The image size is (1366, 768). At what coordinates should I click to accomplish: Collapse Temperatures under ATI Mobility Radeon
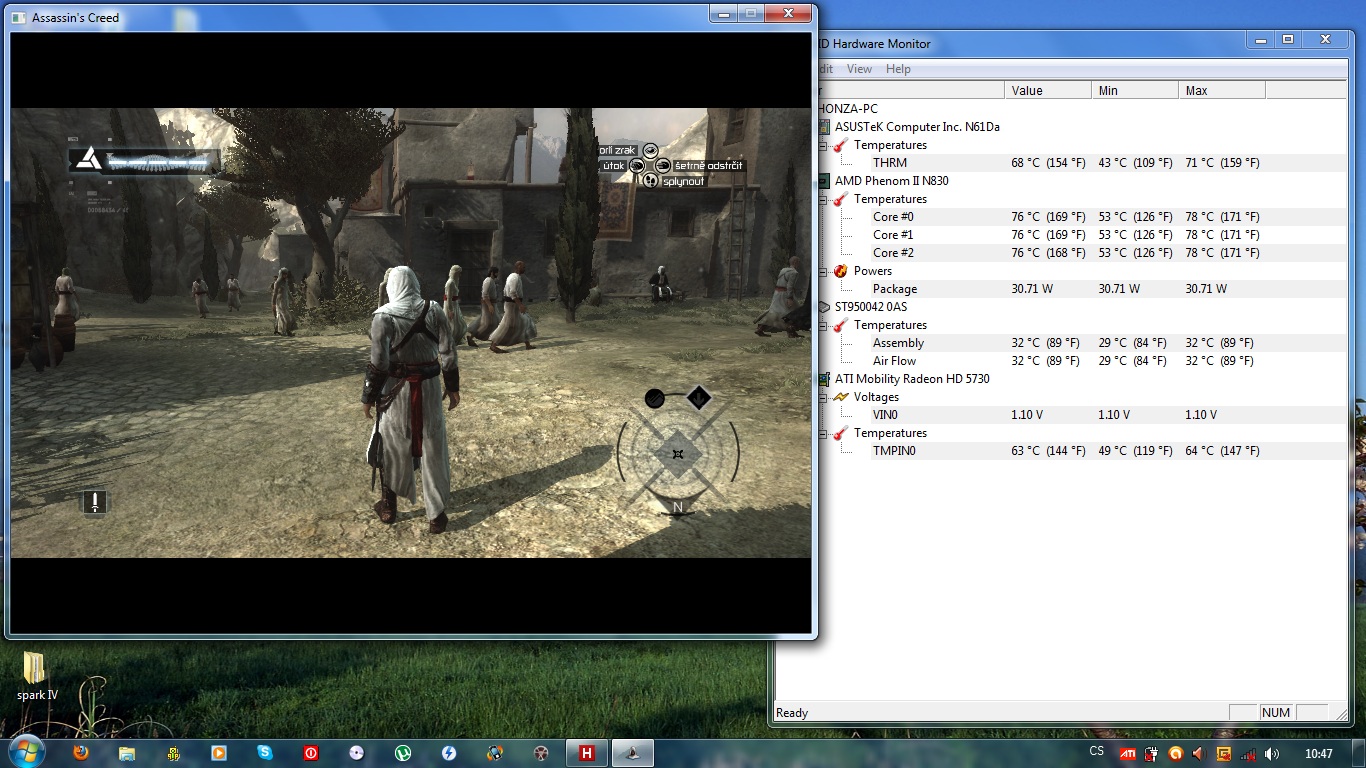(x=824, y=433)
